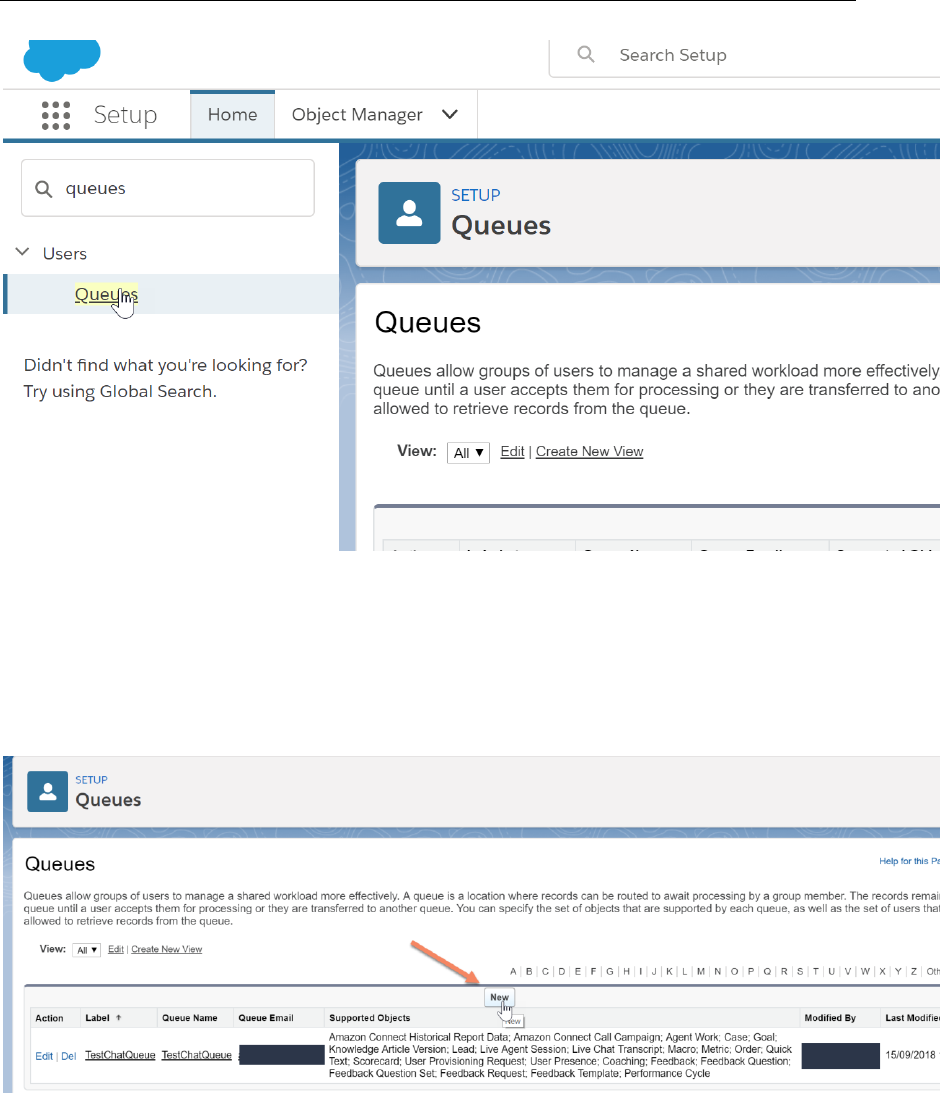940x1093 pixels.
Task: Click the Supported Objects text for TestChatQueue
Action: (560, 1055)
